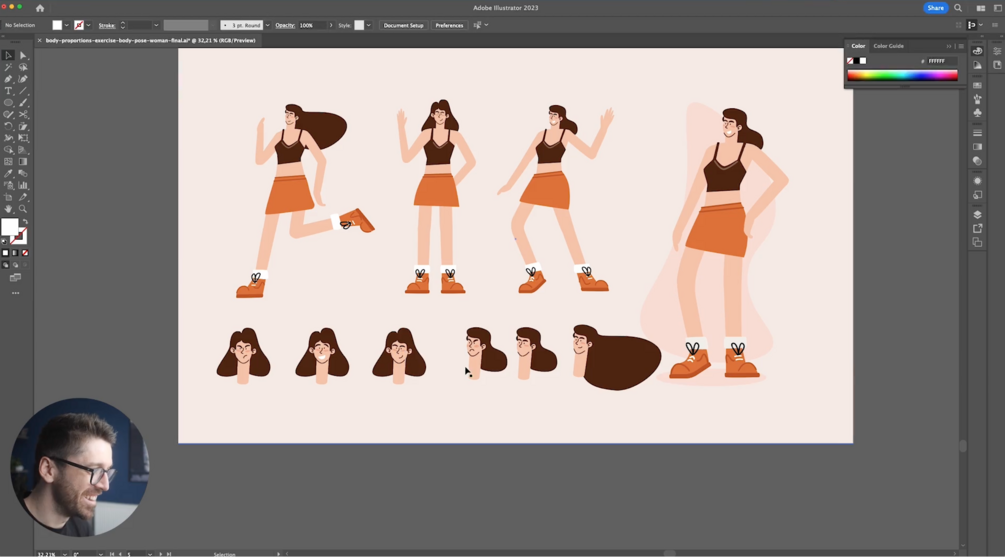Select the Shape Builder tool
The image size is (1005, 557).
pyautogui.click(x=8, y=150)
